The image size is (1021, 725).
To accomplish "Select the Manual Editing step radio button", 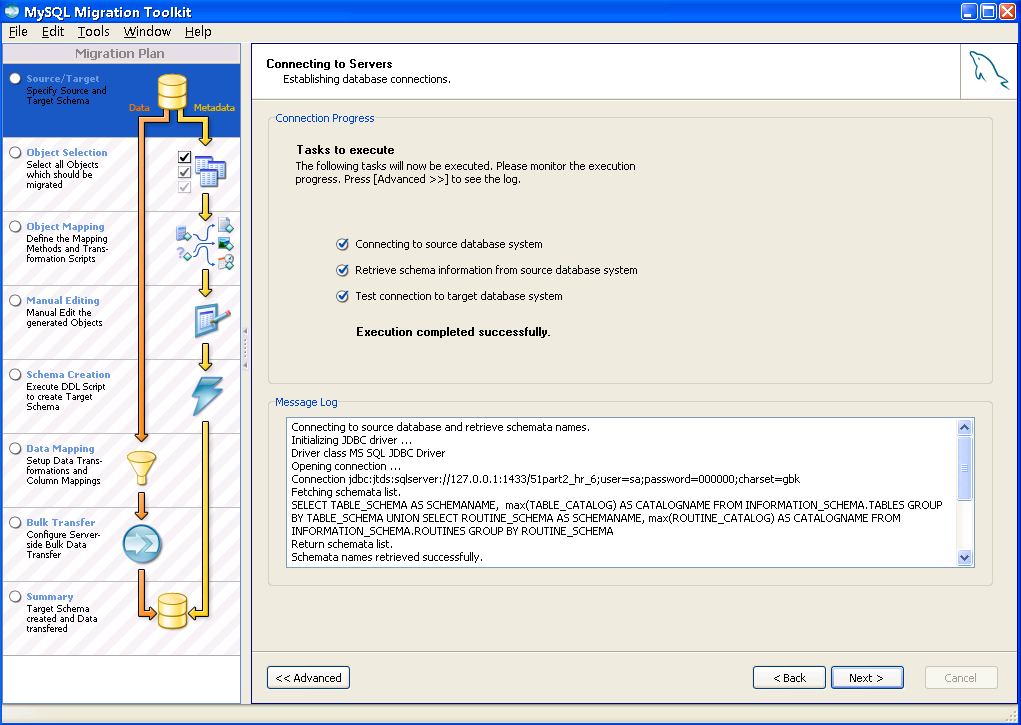I will tap(15, 300).
